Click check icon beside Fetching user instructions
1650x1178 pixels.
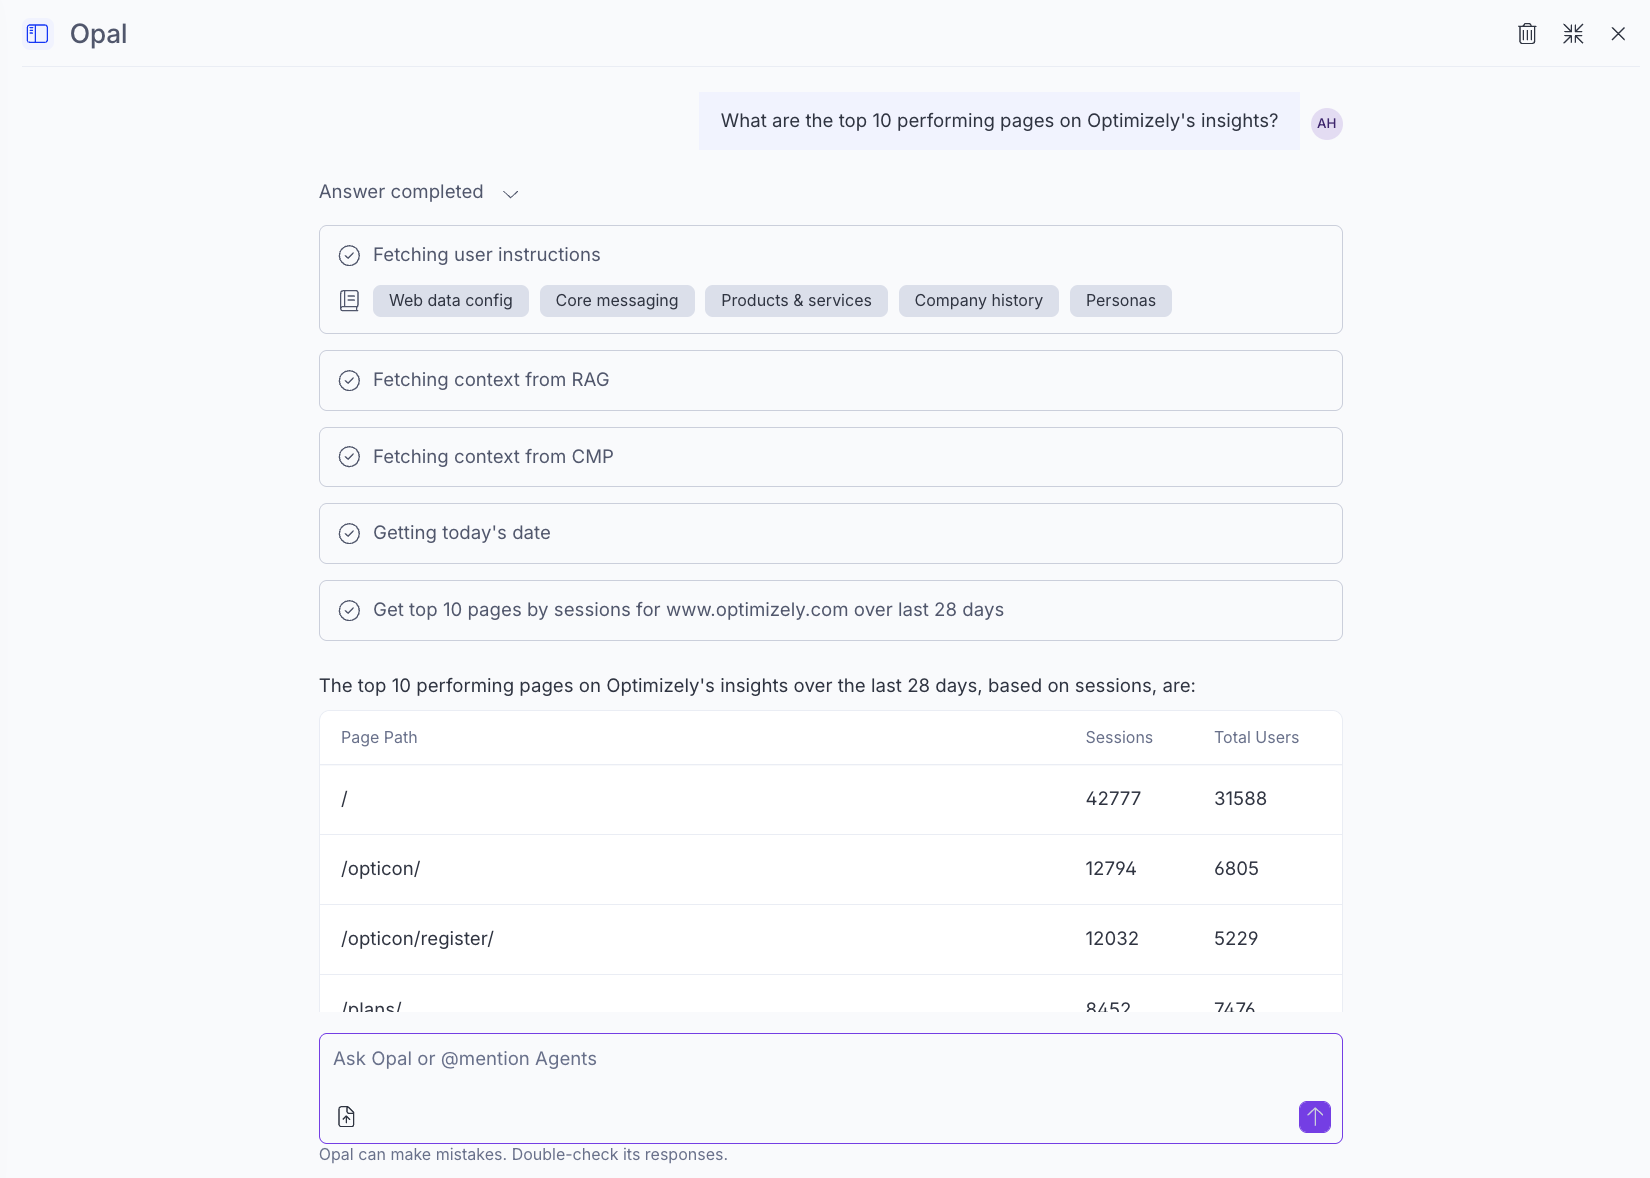tap(349, 256)
